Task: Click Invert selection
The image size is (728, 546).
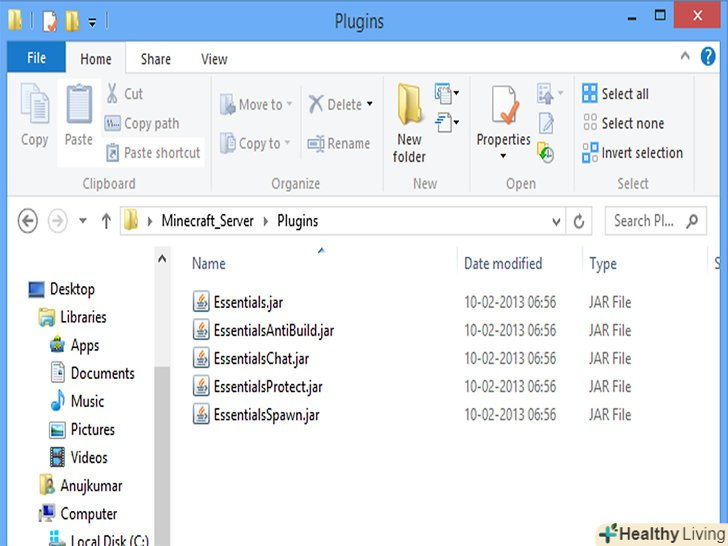Action: (x=633, y=153)
